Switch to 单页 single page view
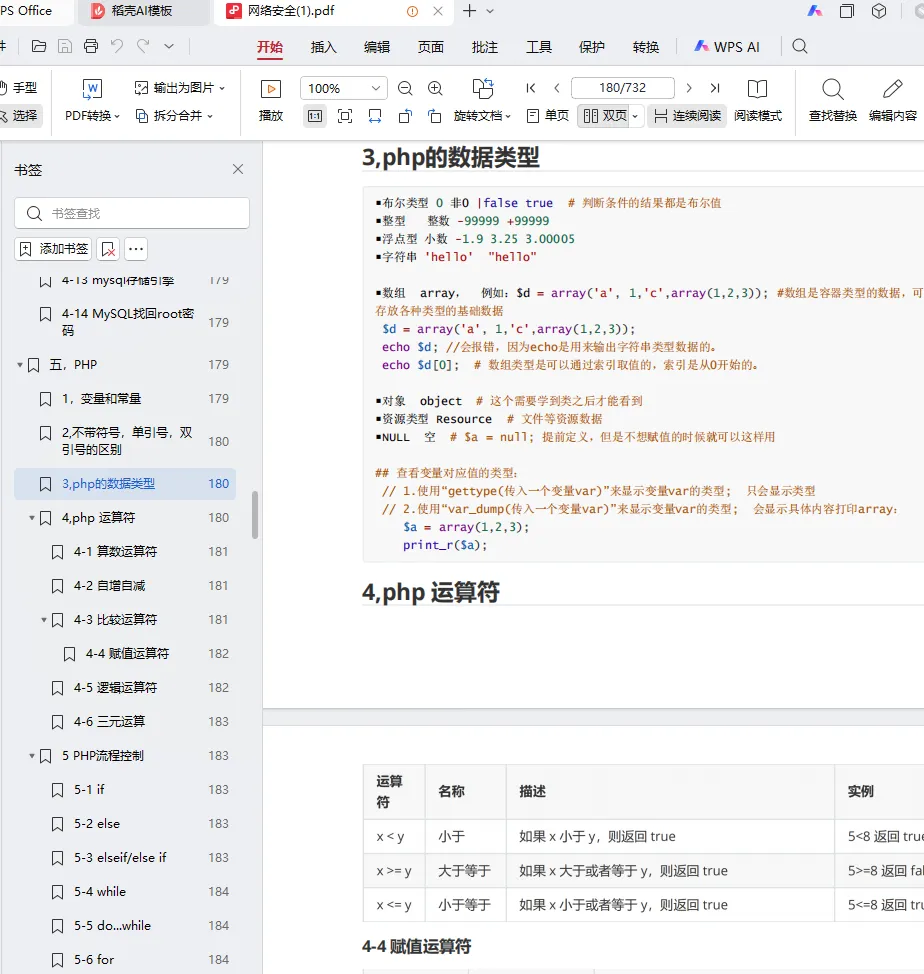This screenshot has width=924, height=974. (547, 116)
